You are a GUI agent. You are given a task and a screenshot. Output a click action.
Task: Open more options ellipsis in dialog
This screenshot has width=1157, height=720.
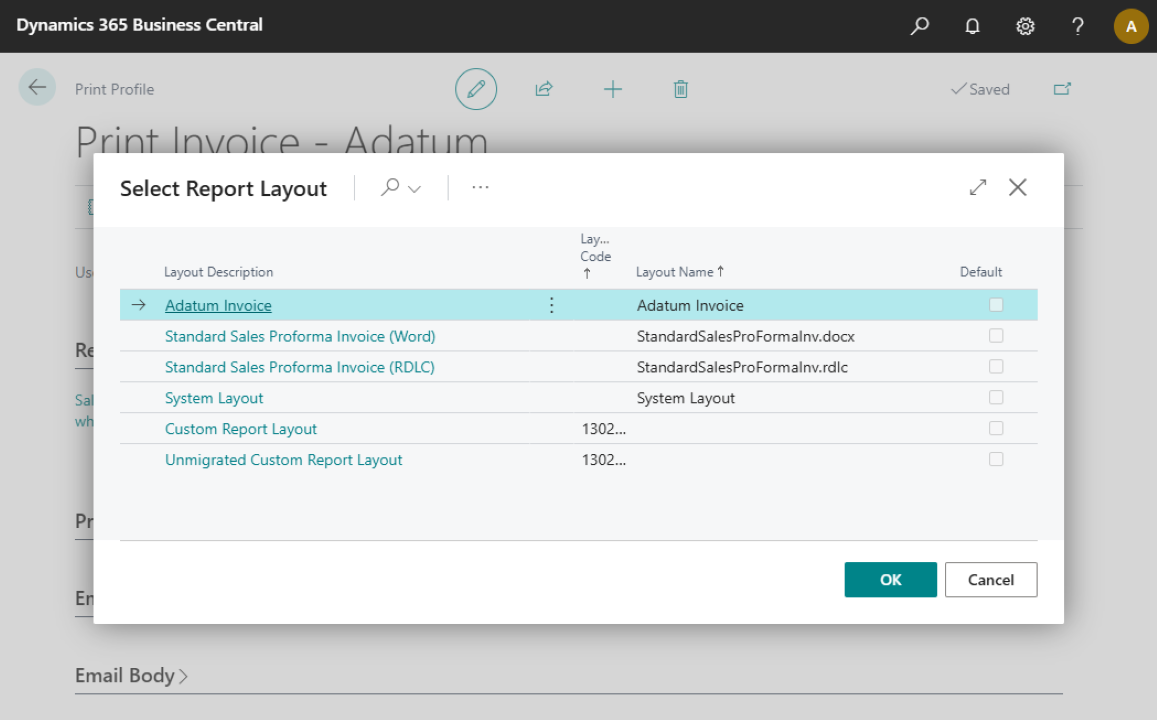coord(480,187)
